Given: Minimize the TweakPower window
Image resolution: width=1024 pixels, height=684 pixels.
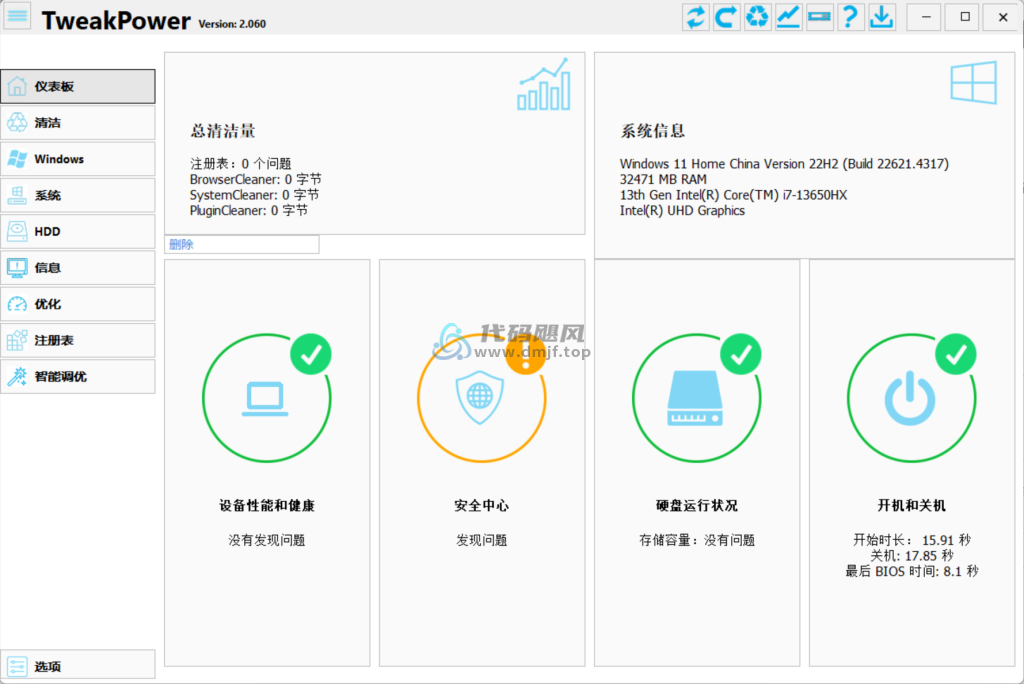Looking at the screenshot, I should [926, 17].
